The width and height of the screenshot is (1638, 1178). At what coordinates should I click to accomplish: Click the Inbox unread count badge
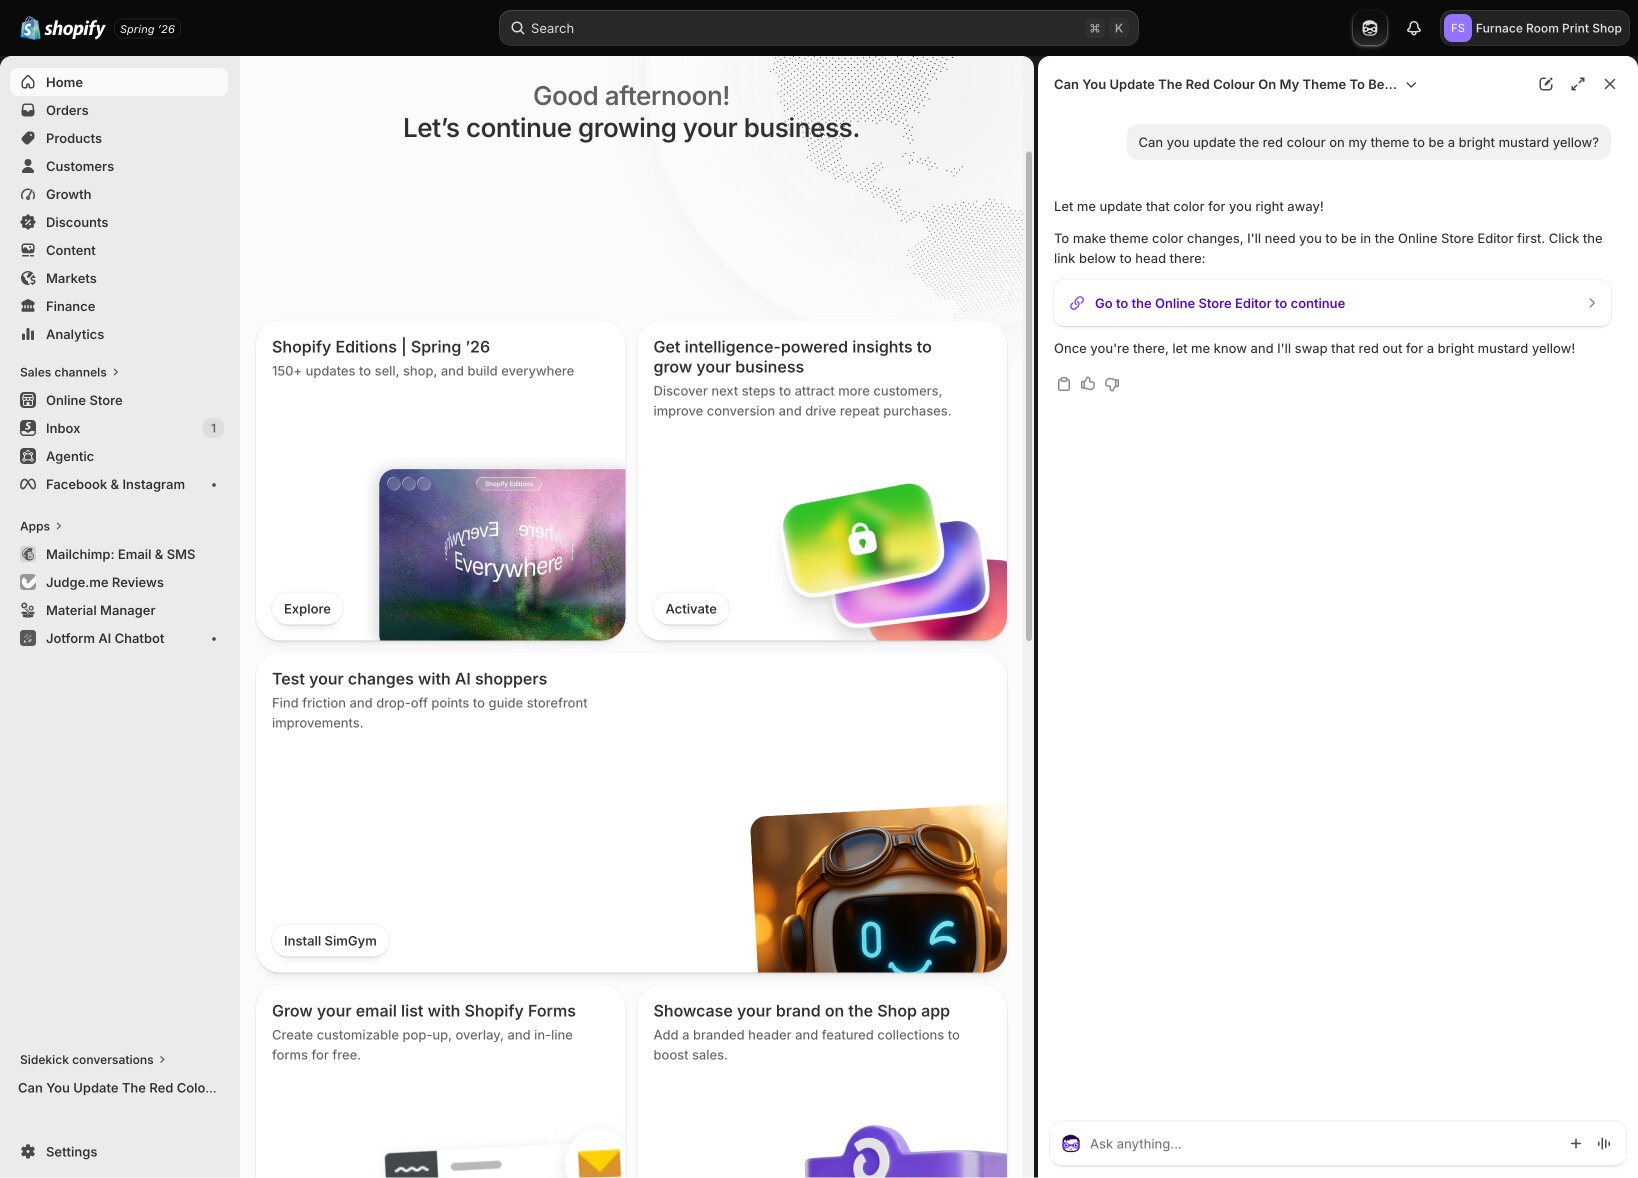tap(213, 428)
